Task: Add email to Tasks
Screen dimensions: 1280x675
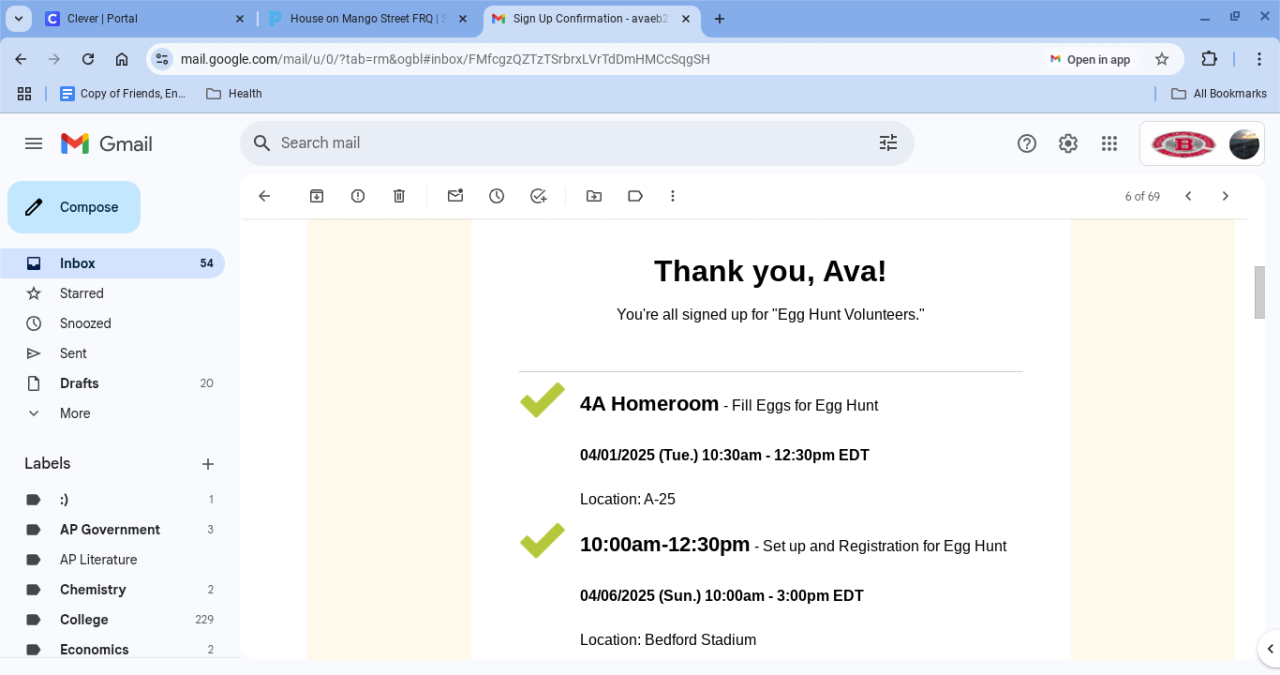Action: [x=538, y=196]
